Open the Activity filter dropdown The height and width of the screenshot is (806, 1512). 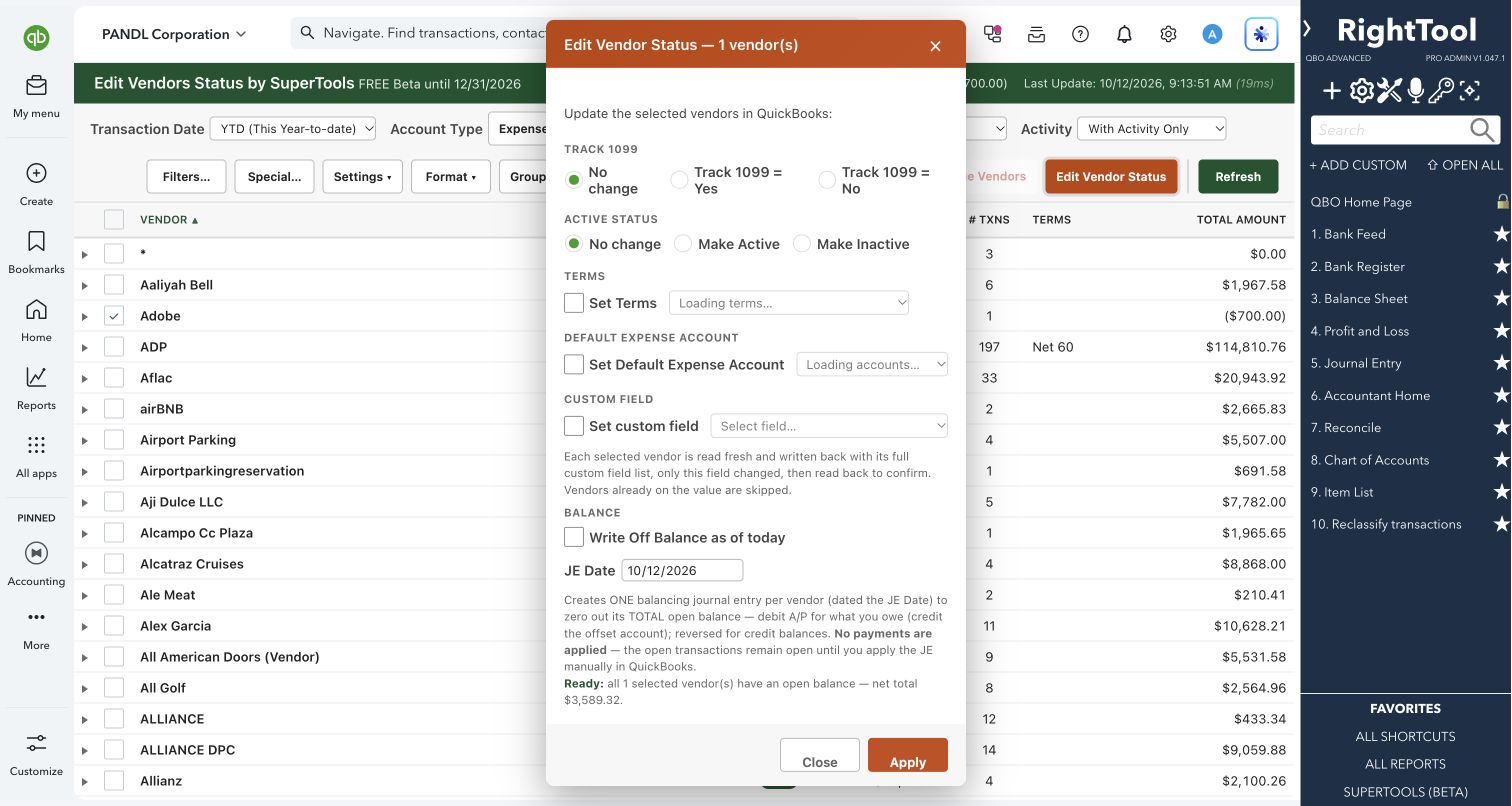[x=1151, y=129]
